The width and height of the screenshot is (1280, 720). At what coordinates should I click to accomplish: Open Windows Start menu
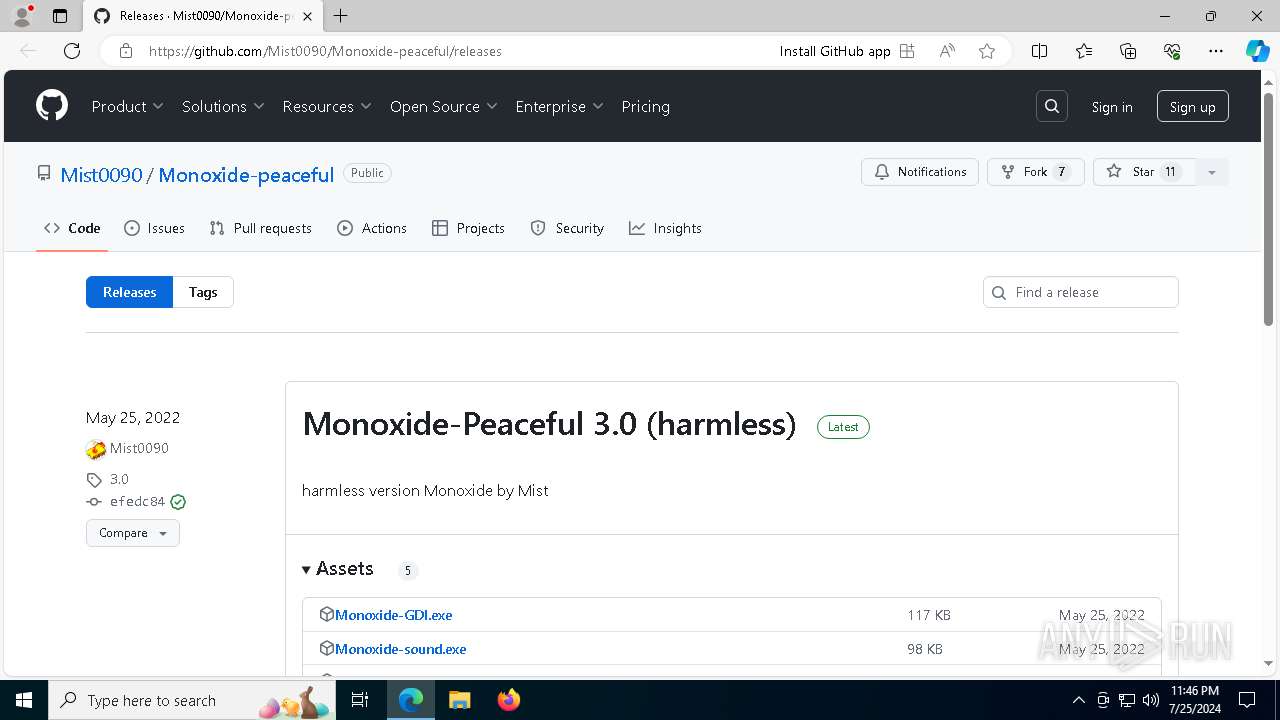24,700
